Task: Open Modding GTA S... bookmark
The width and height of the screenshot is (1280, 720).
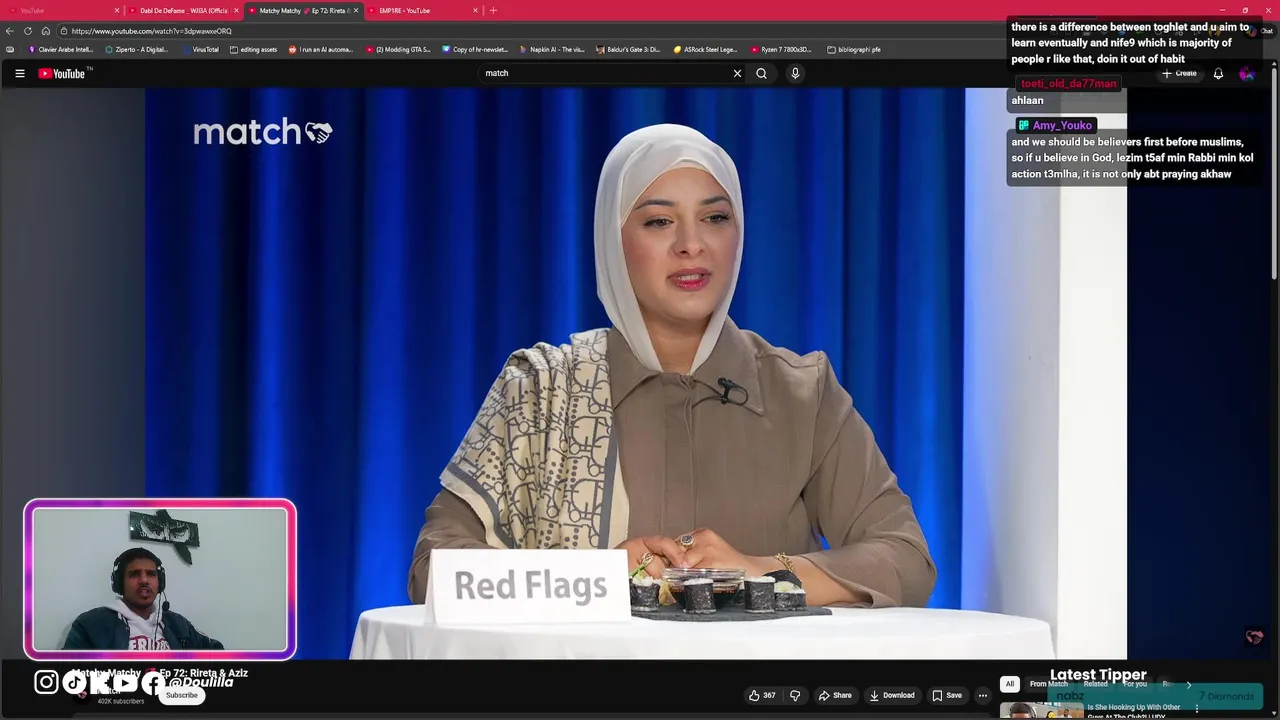Action: [x=398, y=49]
